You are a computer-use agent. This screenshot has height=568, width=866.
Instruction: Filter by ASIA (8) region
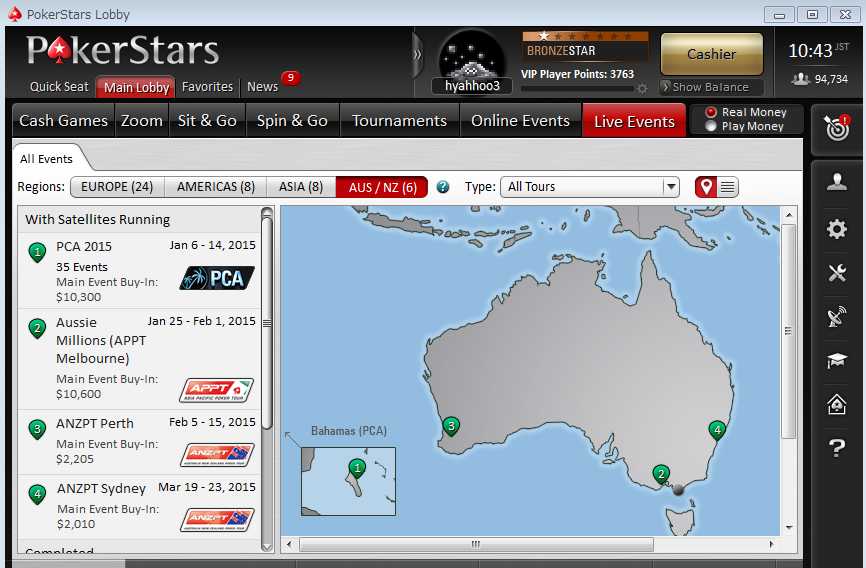pyautogui.click(x=301, y=187)
